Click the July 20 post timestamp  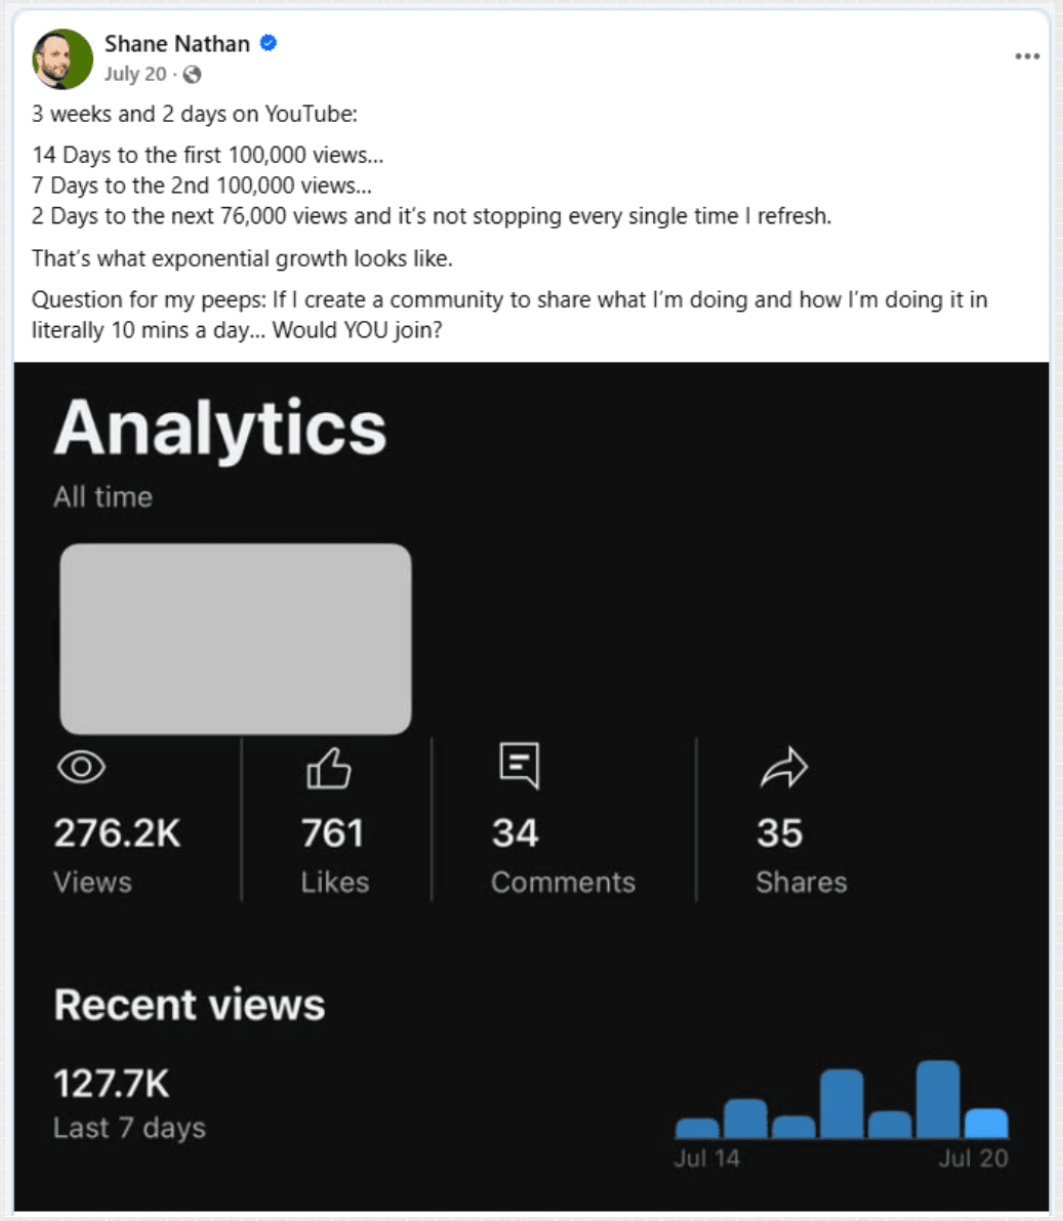coord(135,74)
